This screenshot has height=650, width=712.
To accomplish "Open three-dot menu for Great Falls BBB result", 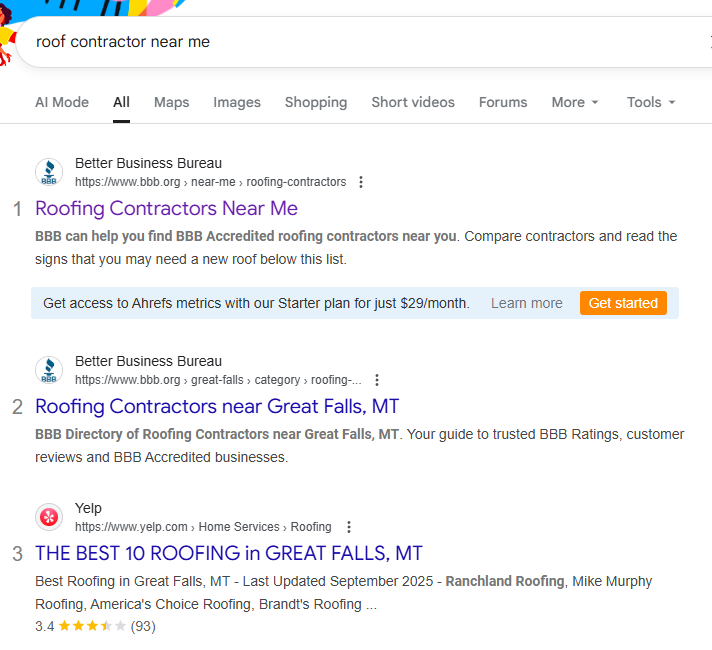I will [377, 380].
